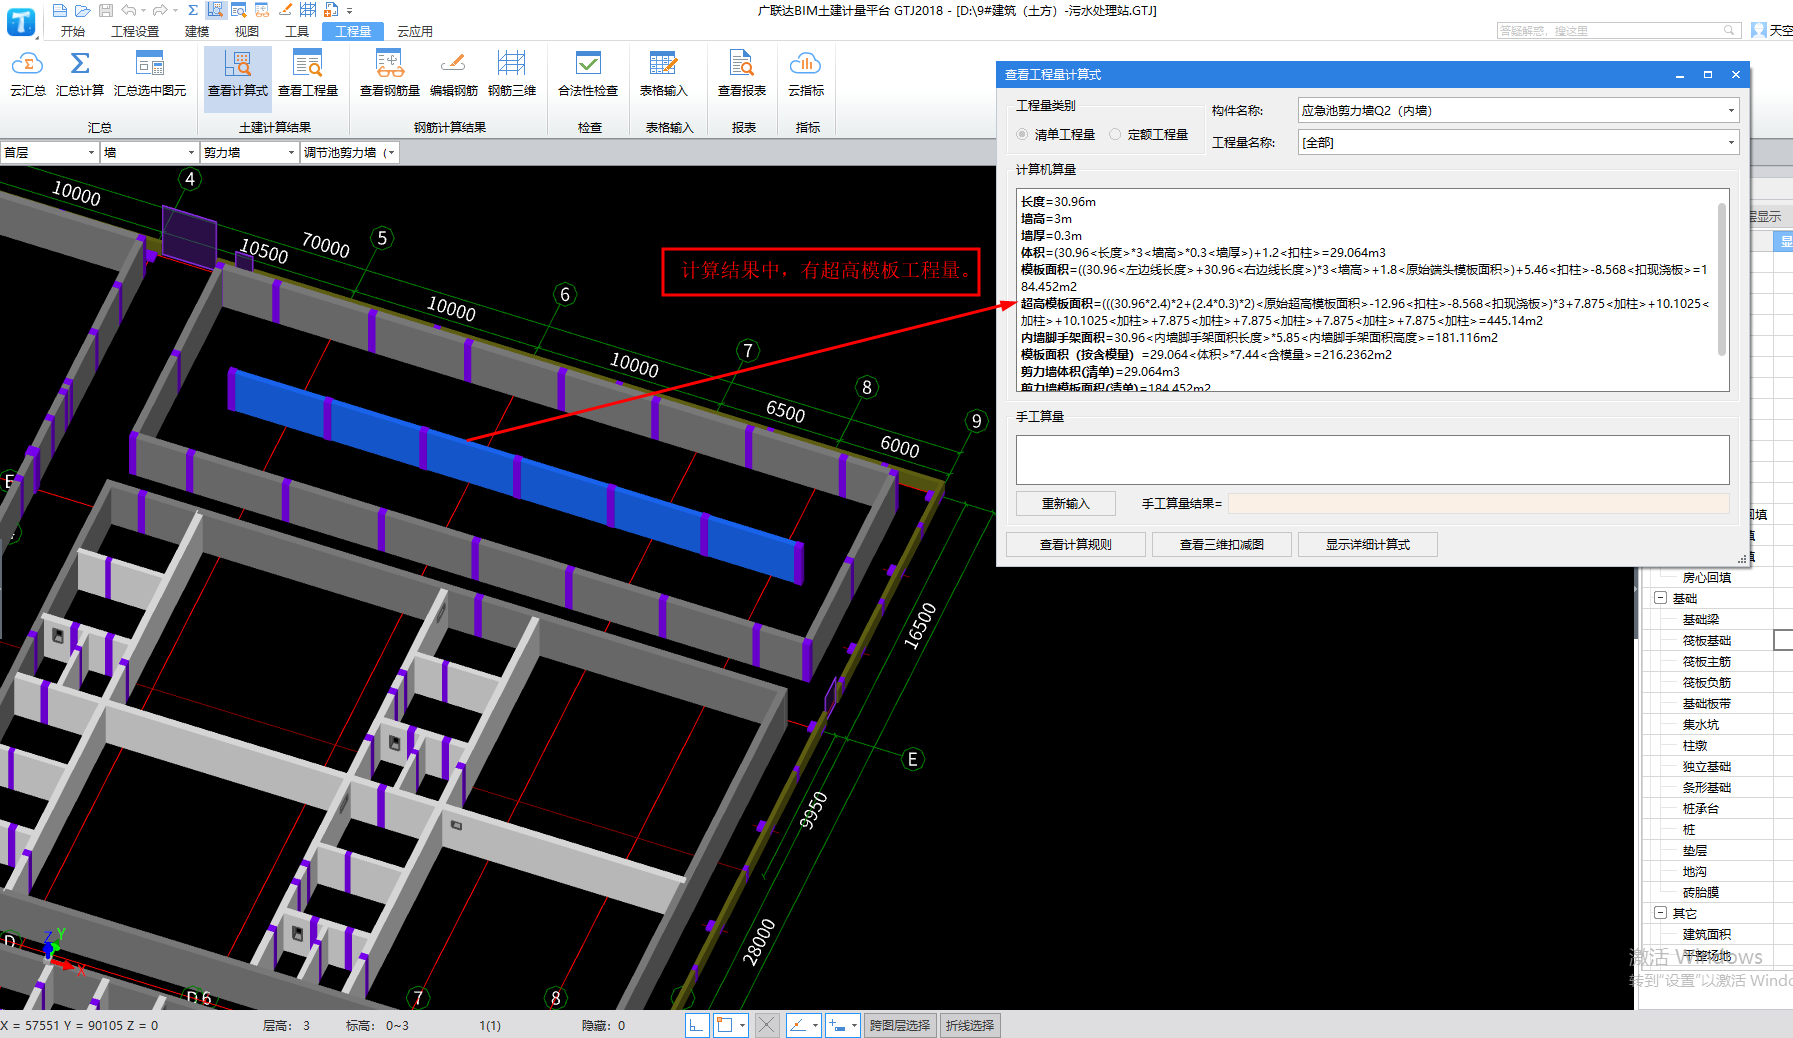1793x1038 pixels.
Task: Click the rebar grid icon in quick access bar
Action: pos(308,10)
